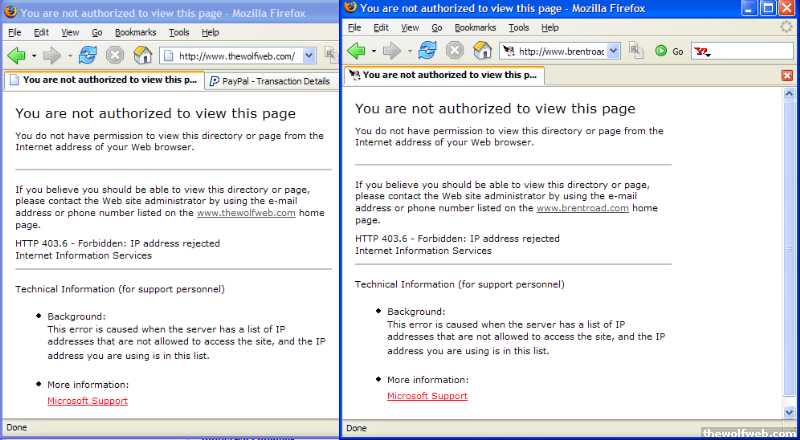
Task: Click Firefox logo in left window title bar
Action: (x=10, y=12)
